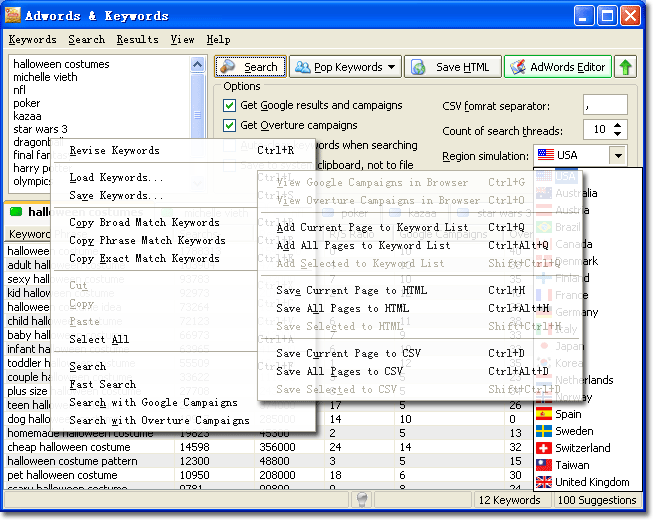This screenshot has height=522, width=656.
Task: Click the search threads count field
Action: tap(598, 129)
